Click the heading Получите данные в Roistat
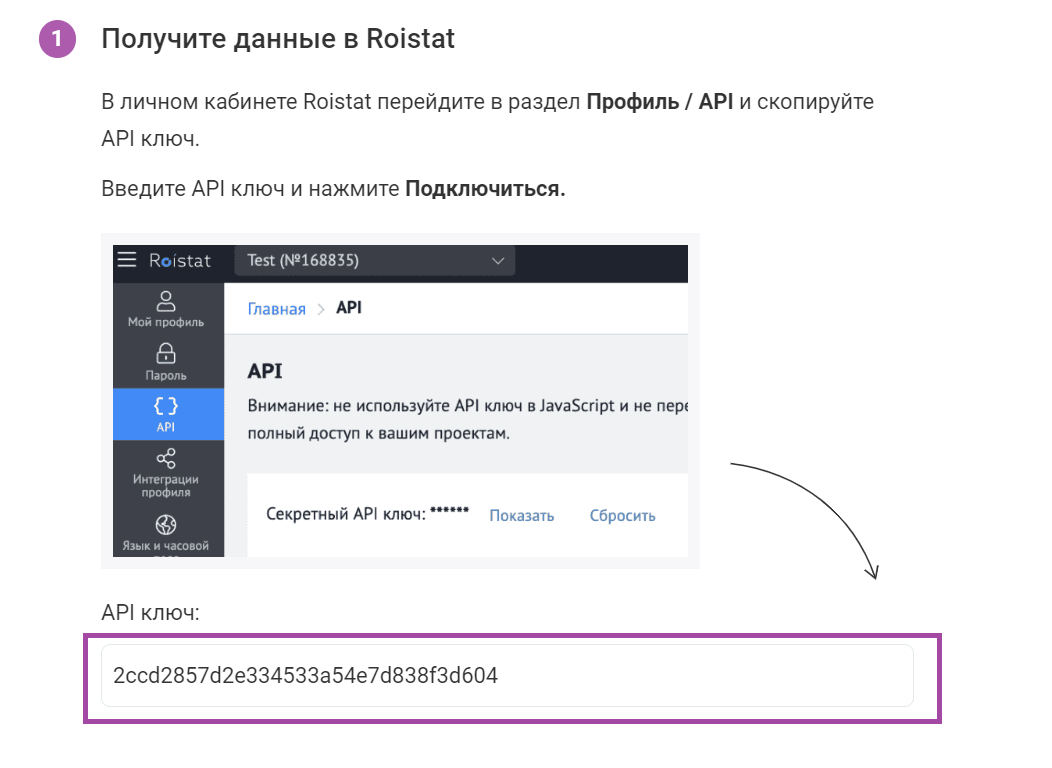This screenshot has height=768, width=1052. coord(278,39)
